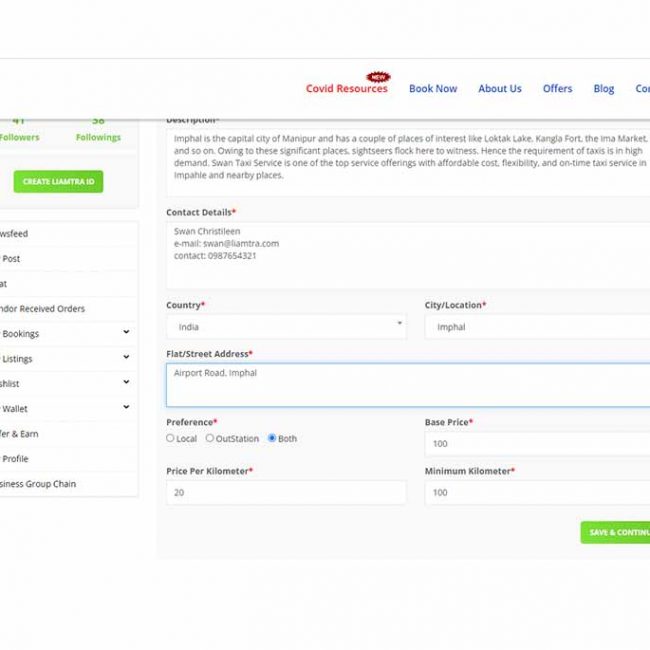Click the Price Per Kilometer field
Viewport: 650px width, 650px height.
coord(286,493)
